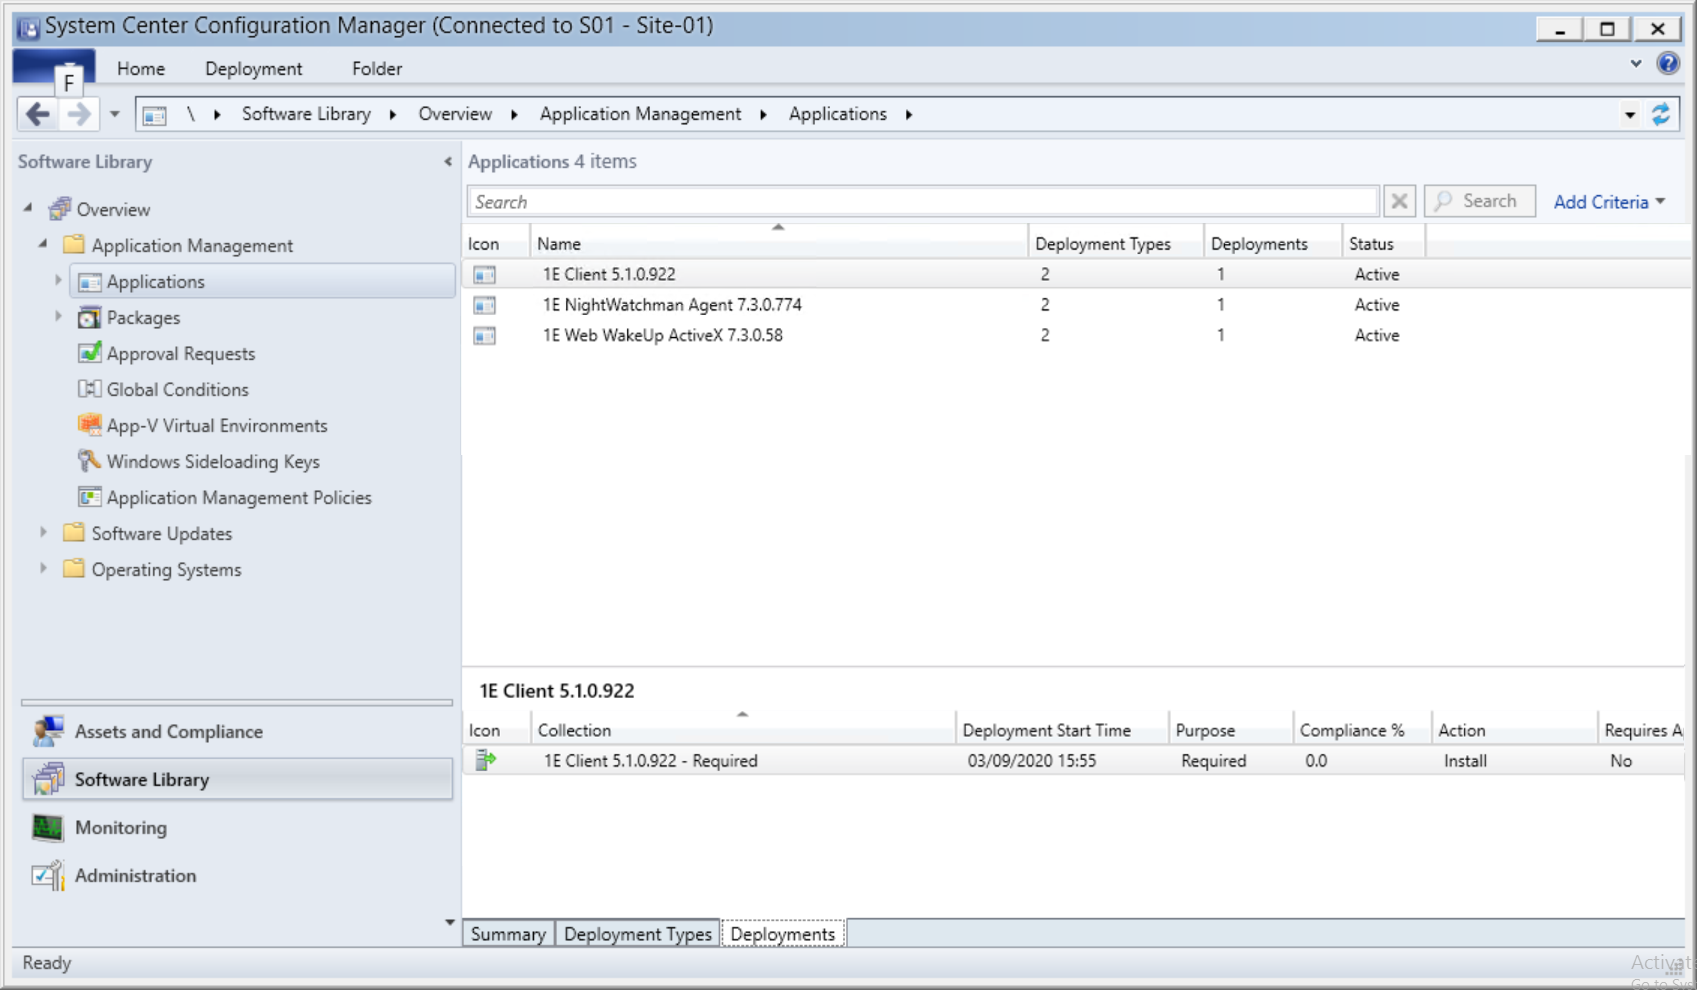Select 1E NightWatchman Agent 7.3.0.774 row
The height and width of the screenshot is (990, 1697).
tap(671, 305)
